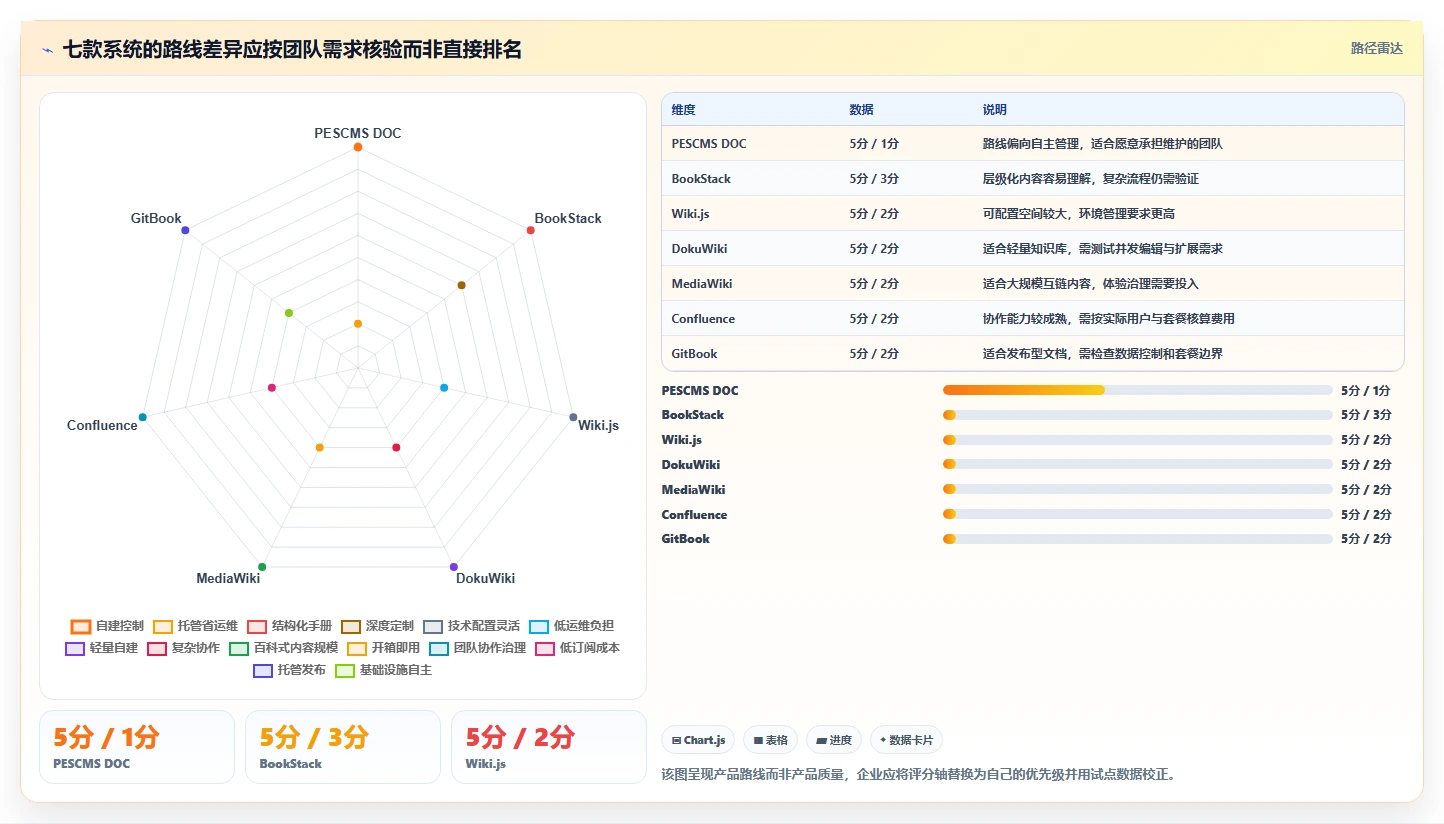This screenshot has height=824, width=1444.
Task: Click the headline 七款系统的路线差异应按团队需求核验而非直接排名
Action: coord(292,50)
